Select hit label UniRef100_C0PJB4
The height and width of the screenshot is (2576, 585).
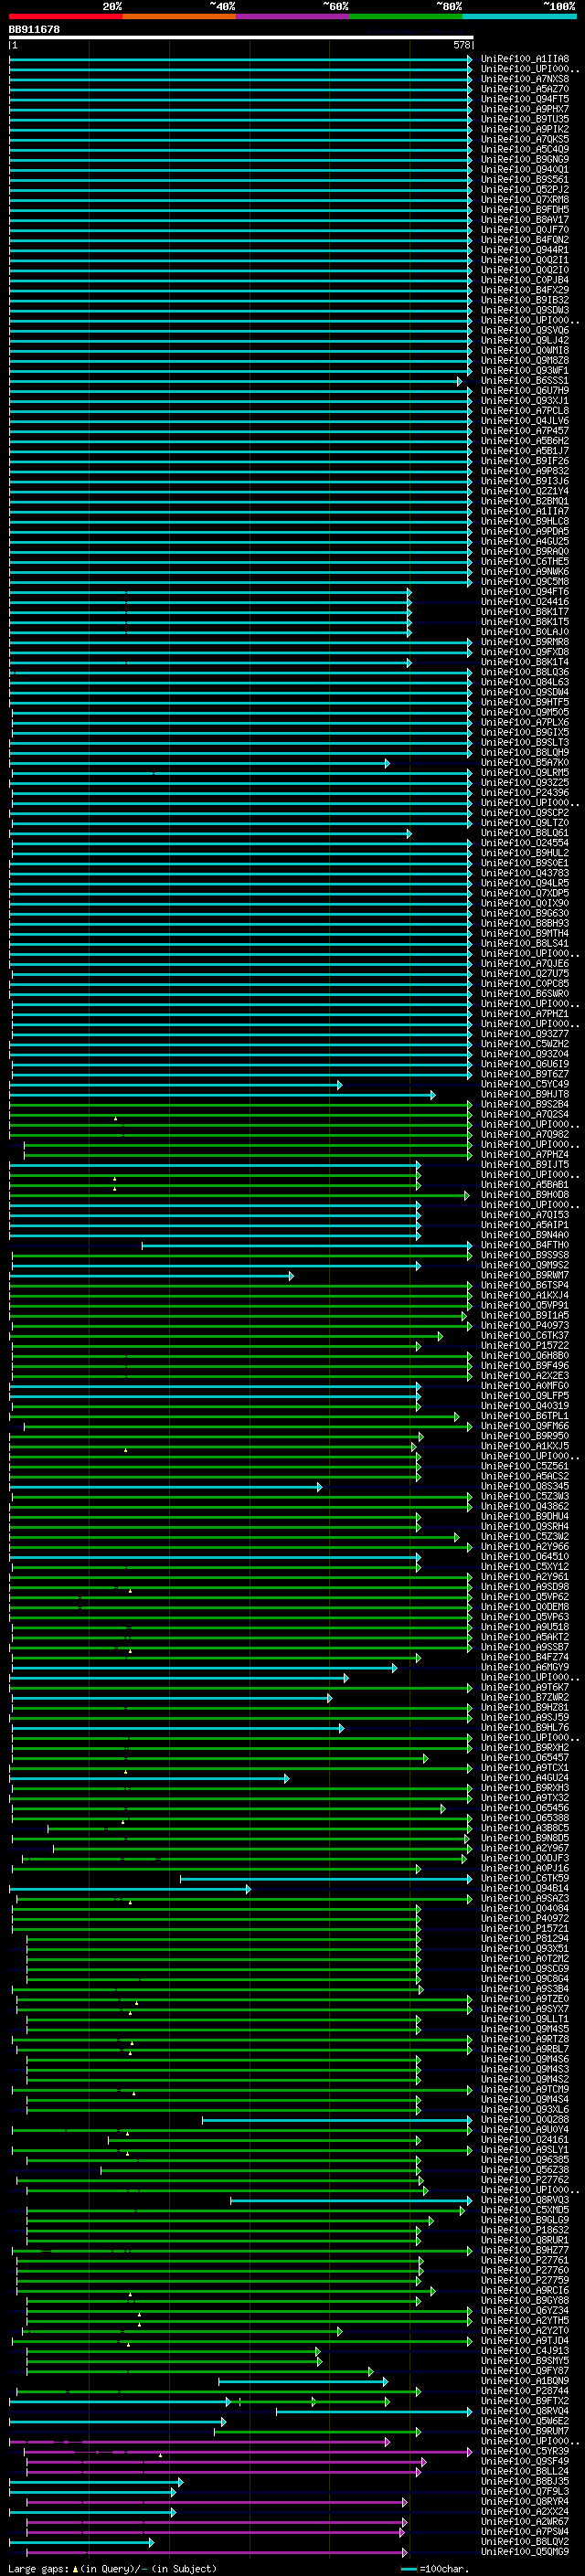[x=525, y=280]
